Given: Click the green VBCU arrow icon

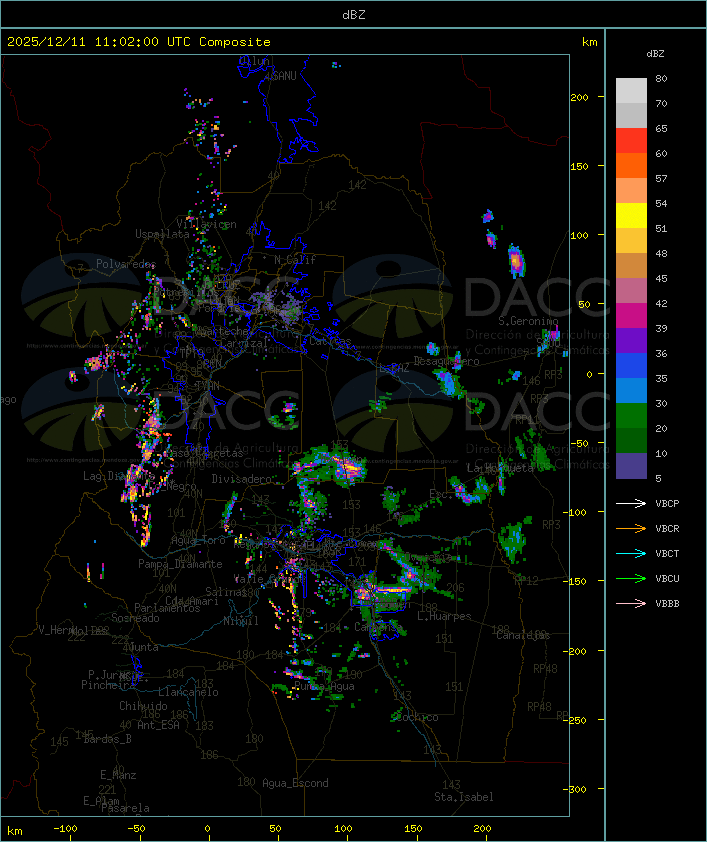Looking at the screenshot, I should point(631,578).
